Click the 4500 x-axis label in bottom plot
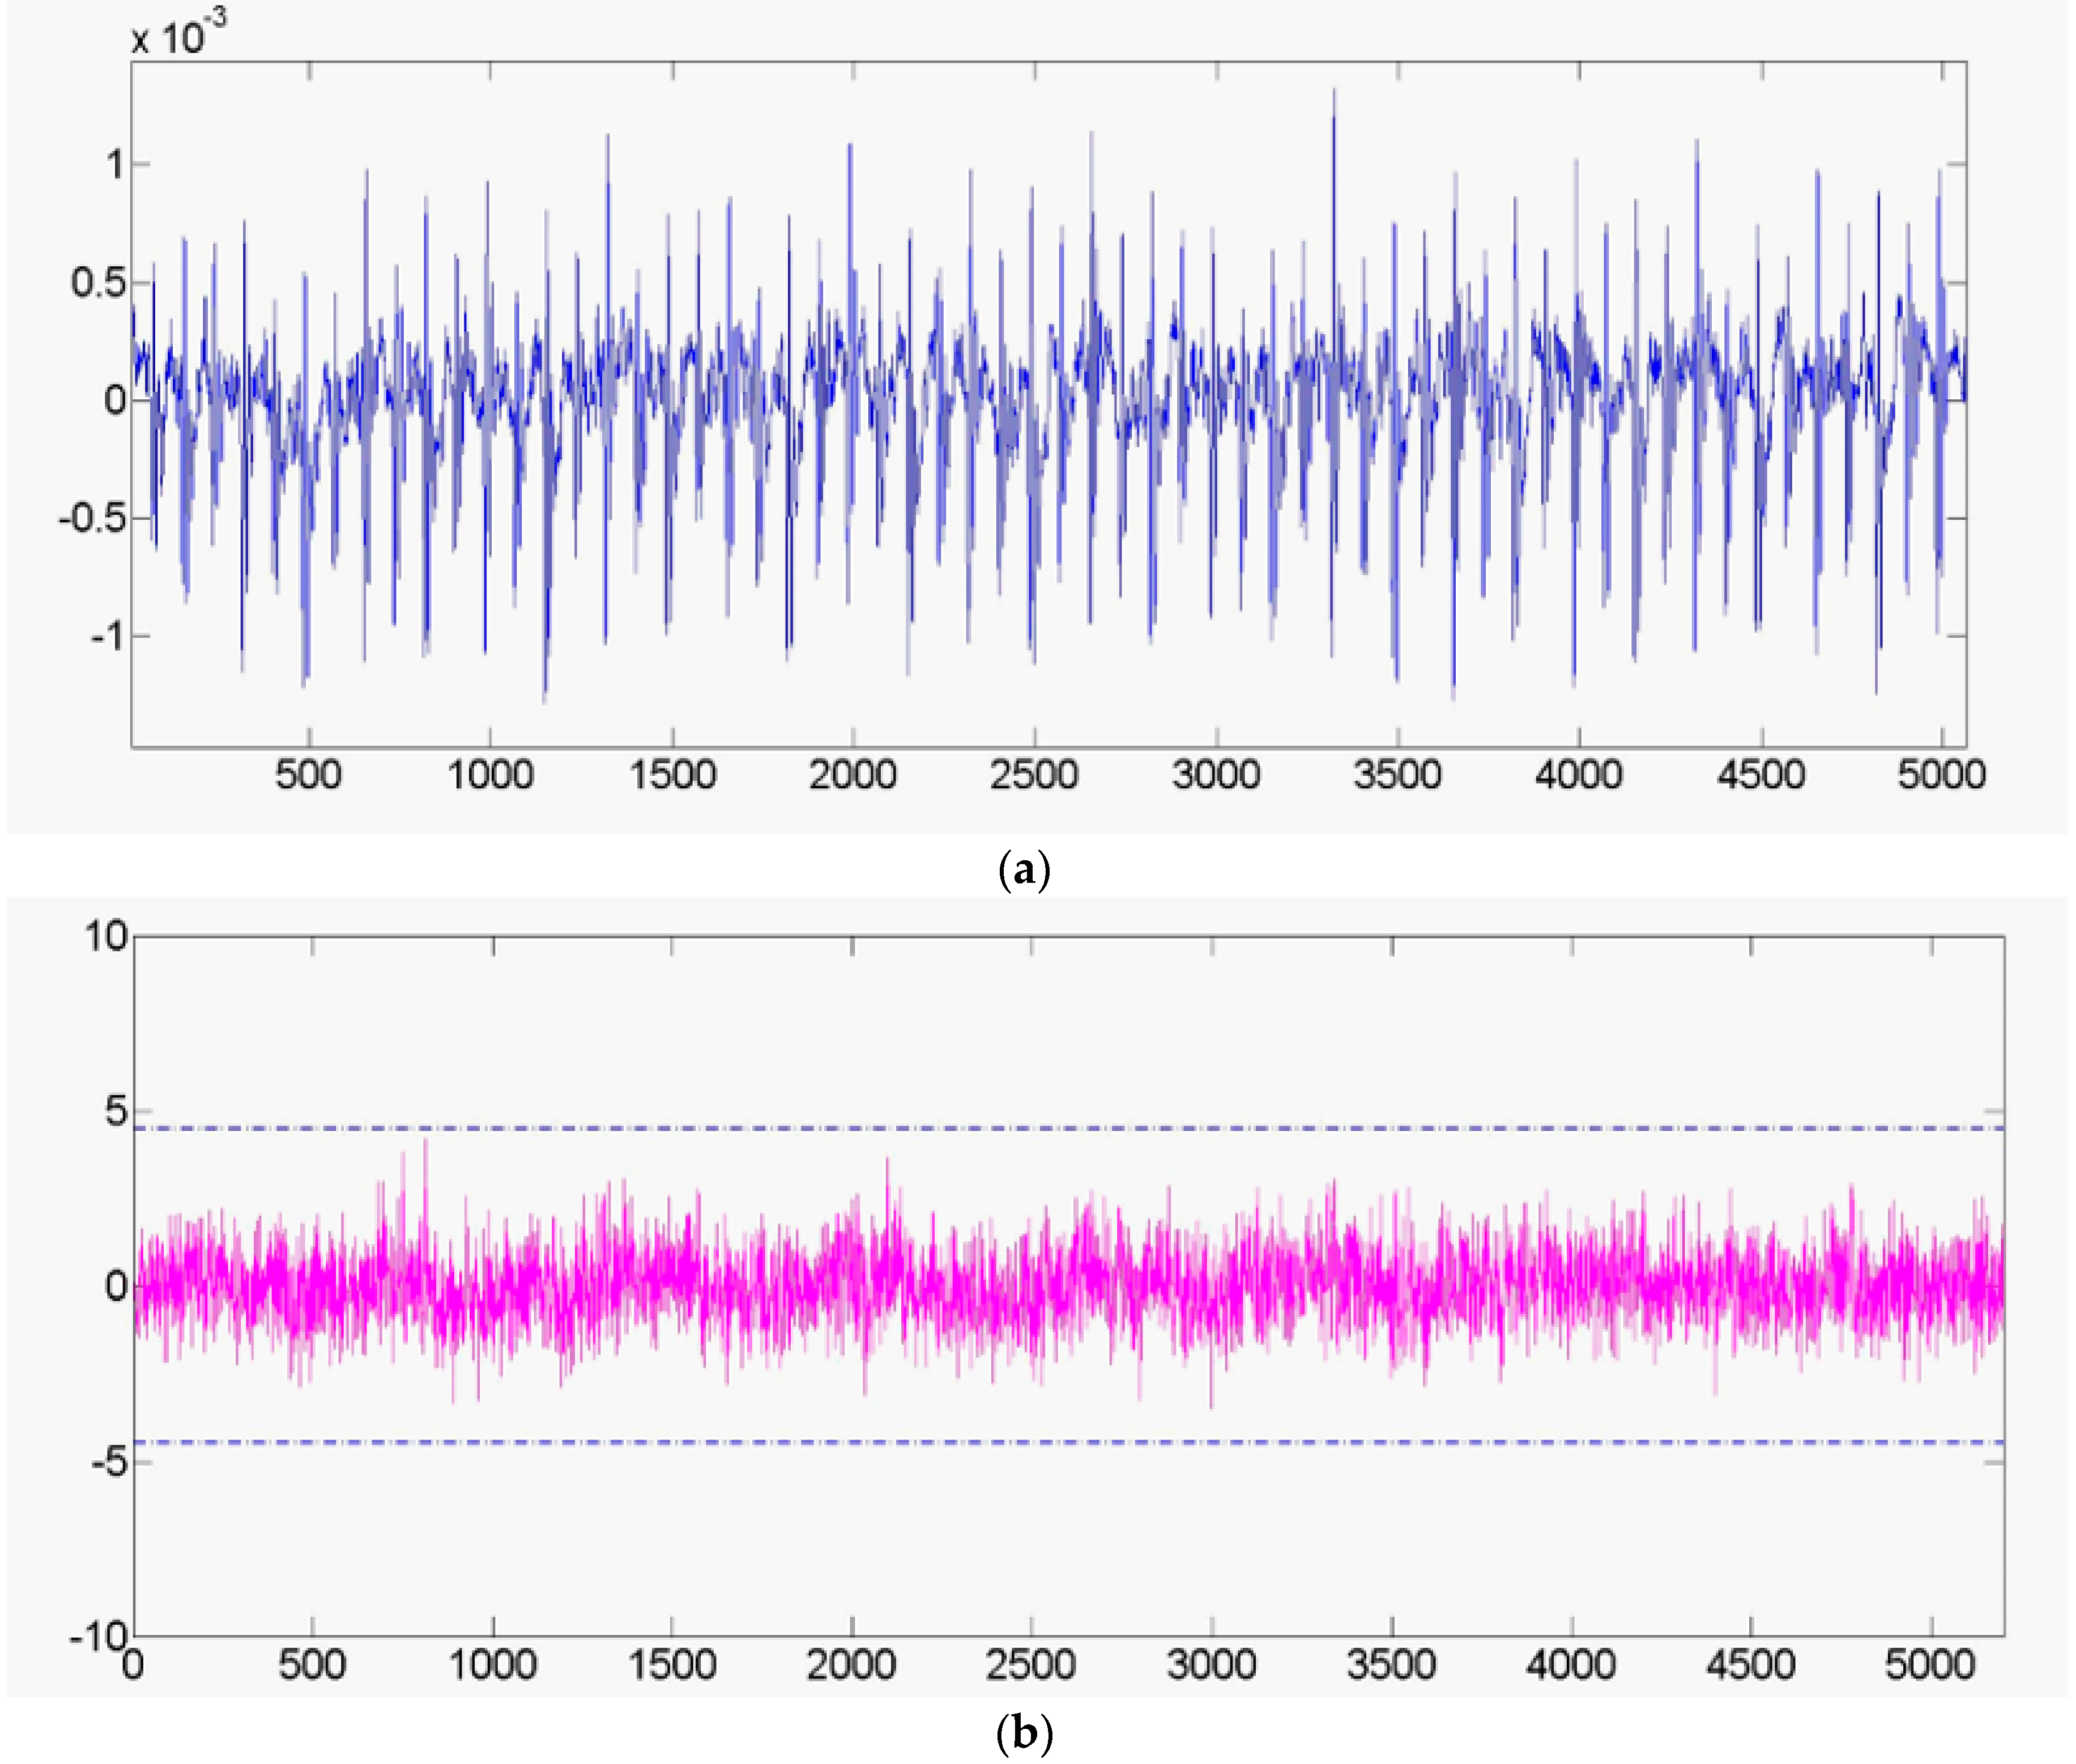The image size is (2076, 1764). click(1750, 1664)
